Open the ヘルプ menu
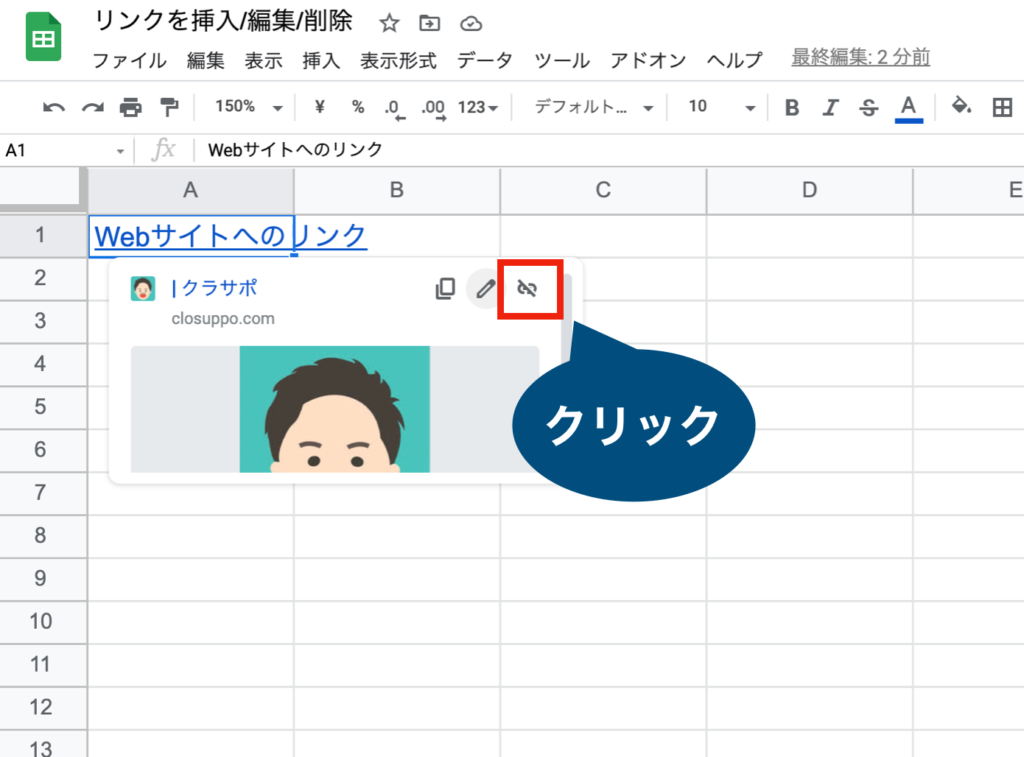 click(734, 60)
